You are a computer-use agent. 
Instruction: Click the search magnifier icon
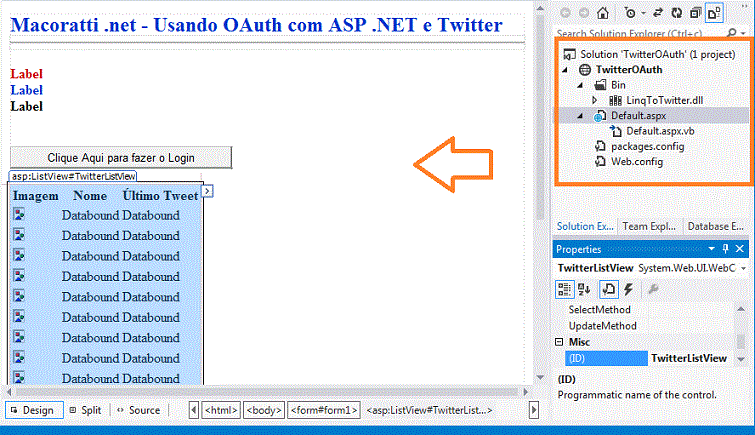732,33
